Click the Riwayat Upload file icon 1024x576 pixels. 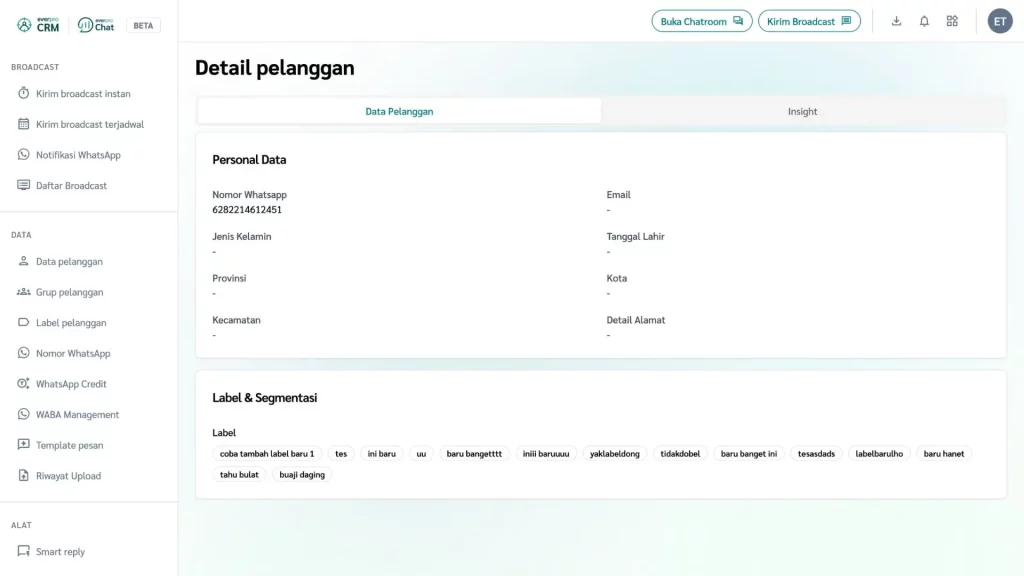(24, 476)
